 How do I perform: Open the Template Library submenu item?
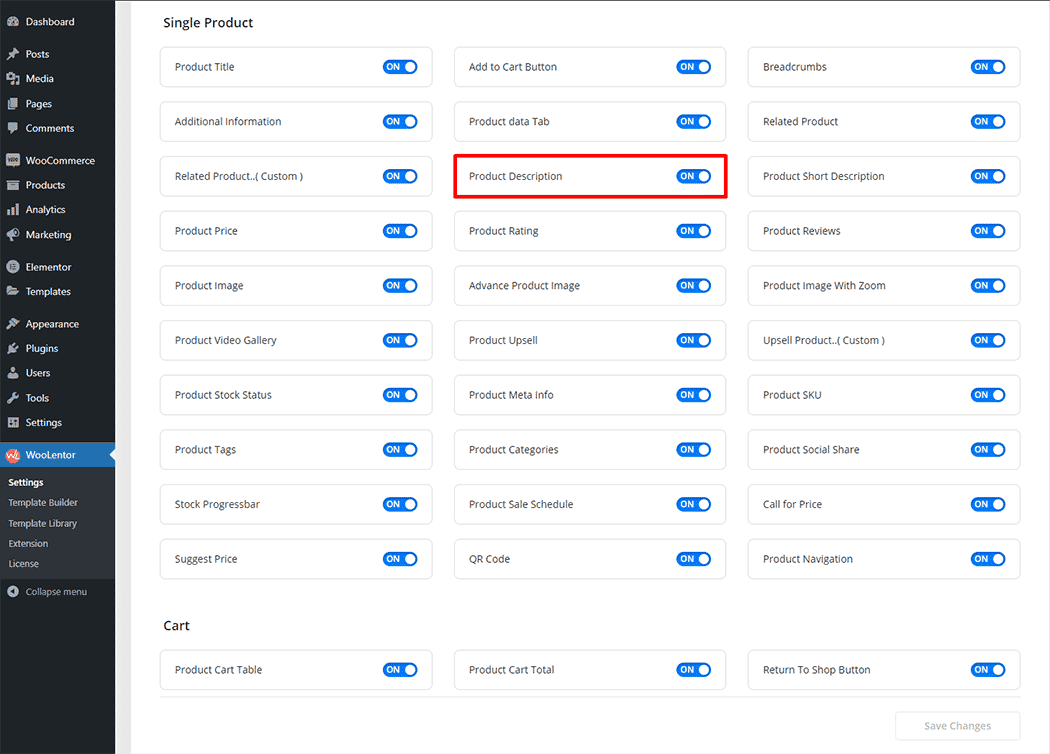(x=42, y=523)
